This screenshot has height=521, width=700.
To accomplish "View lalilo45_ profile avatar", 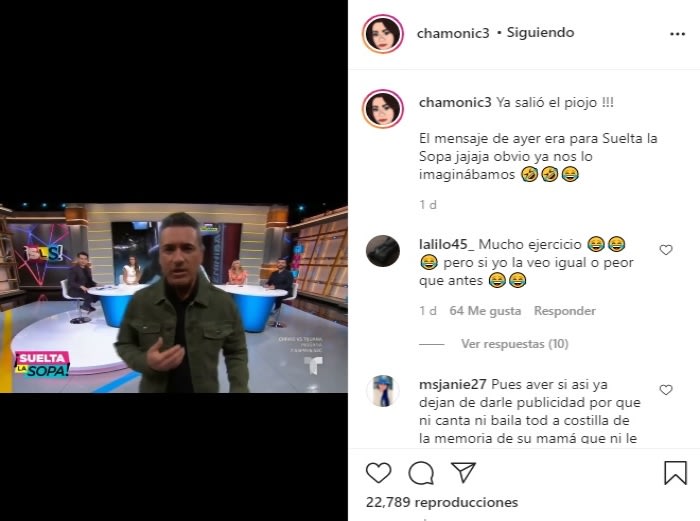I will (383, 251).
